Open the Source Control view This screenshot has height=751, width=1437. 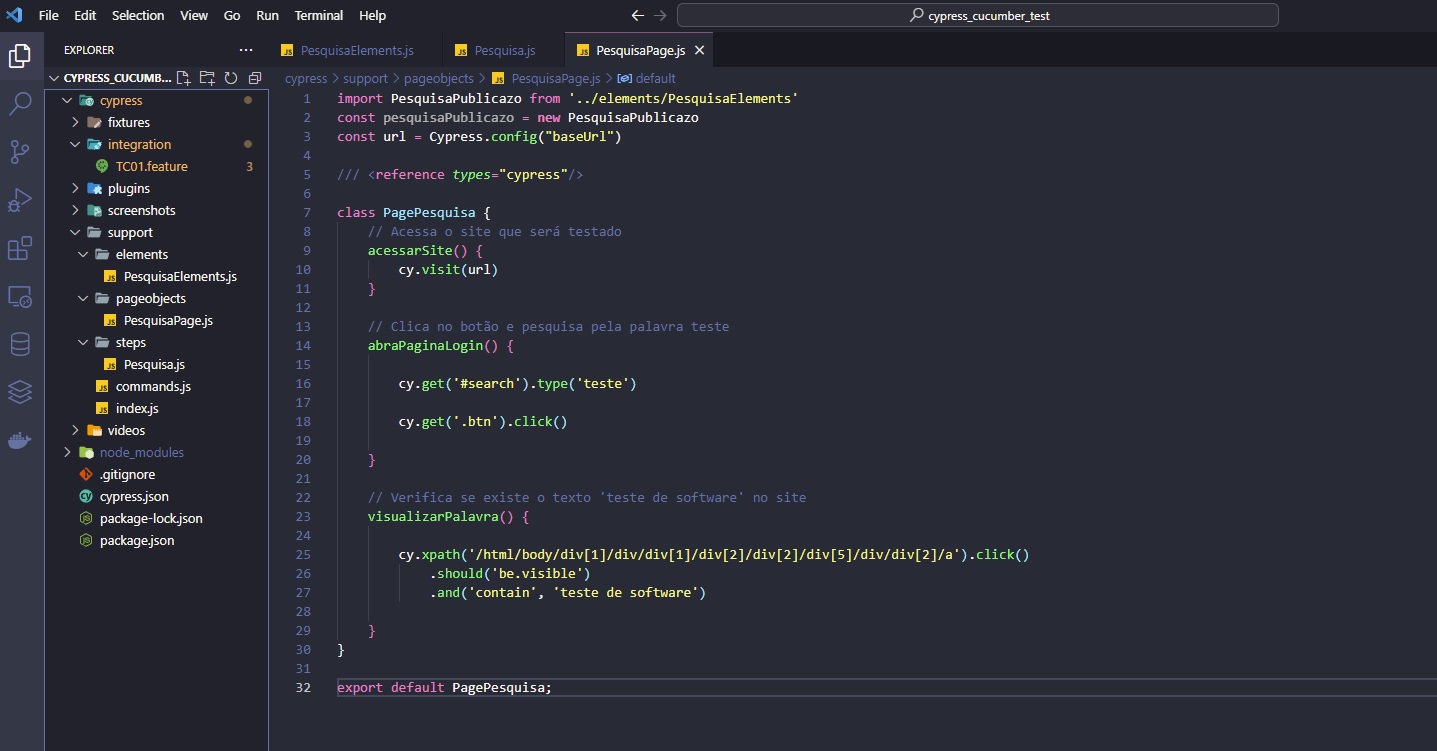coord(21,152)
